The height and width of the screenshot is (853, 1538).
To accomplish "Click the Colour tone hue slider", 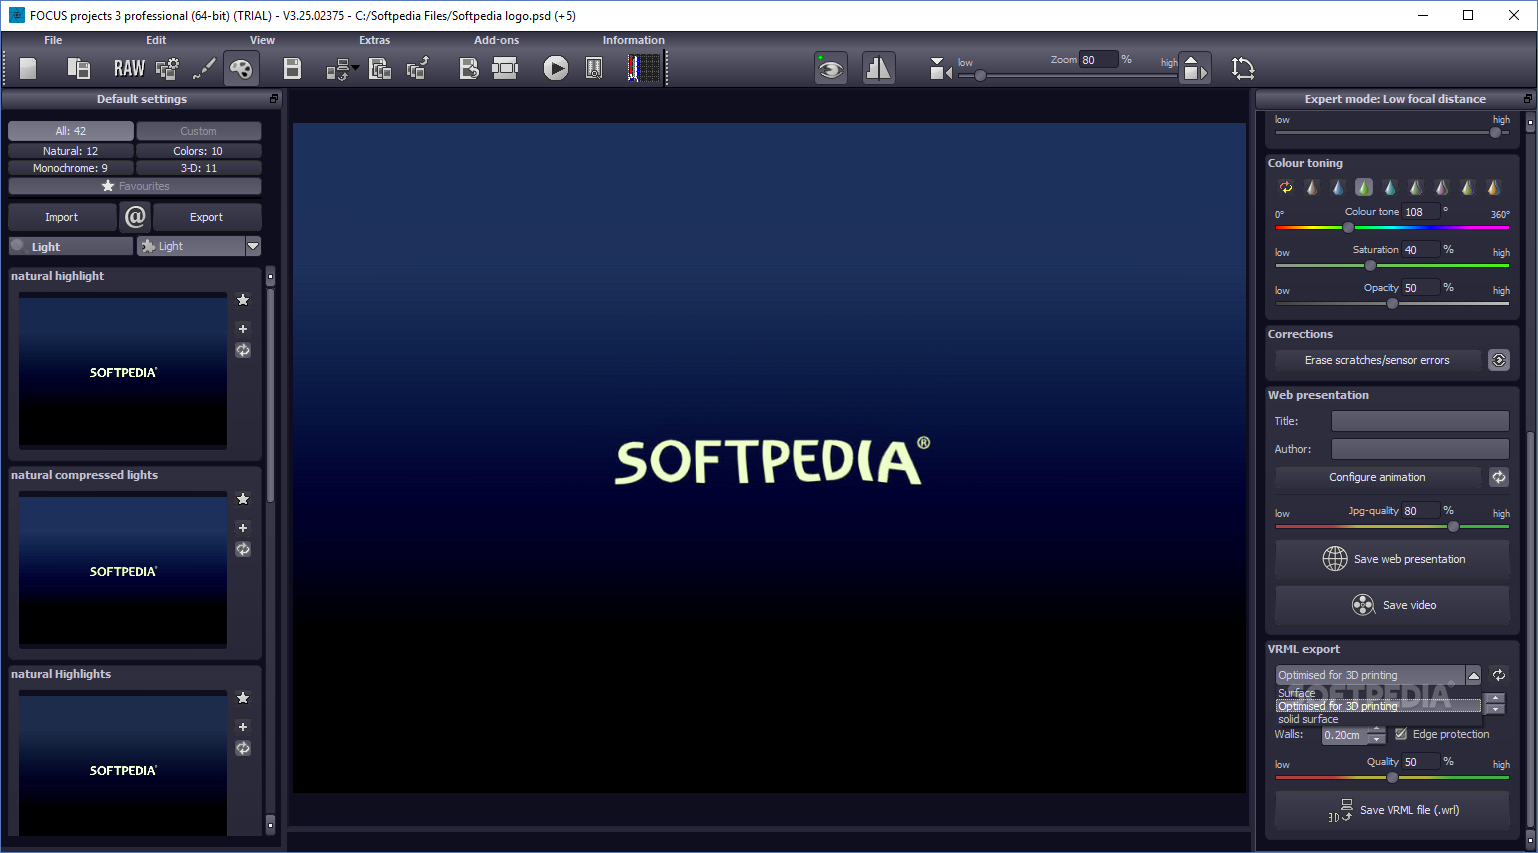I will click(x=1392, y=228).
